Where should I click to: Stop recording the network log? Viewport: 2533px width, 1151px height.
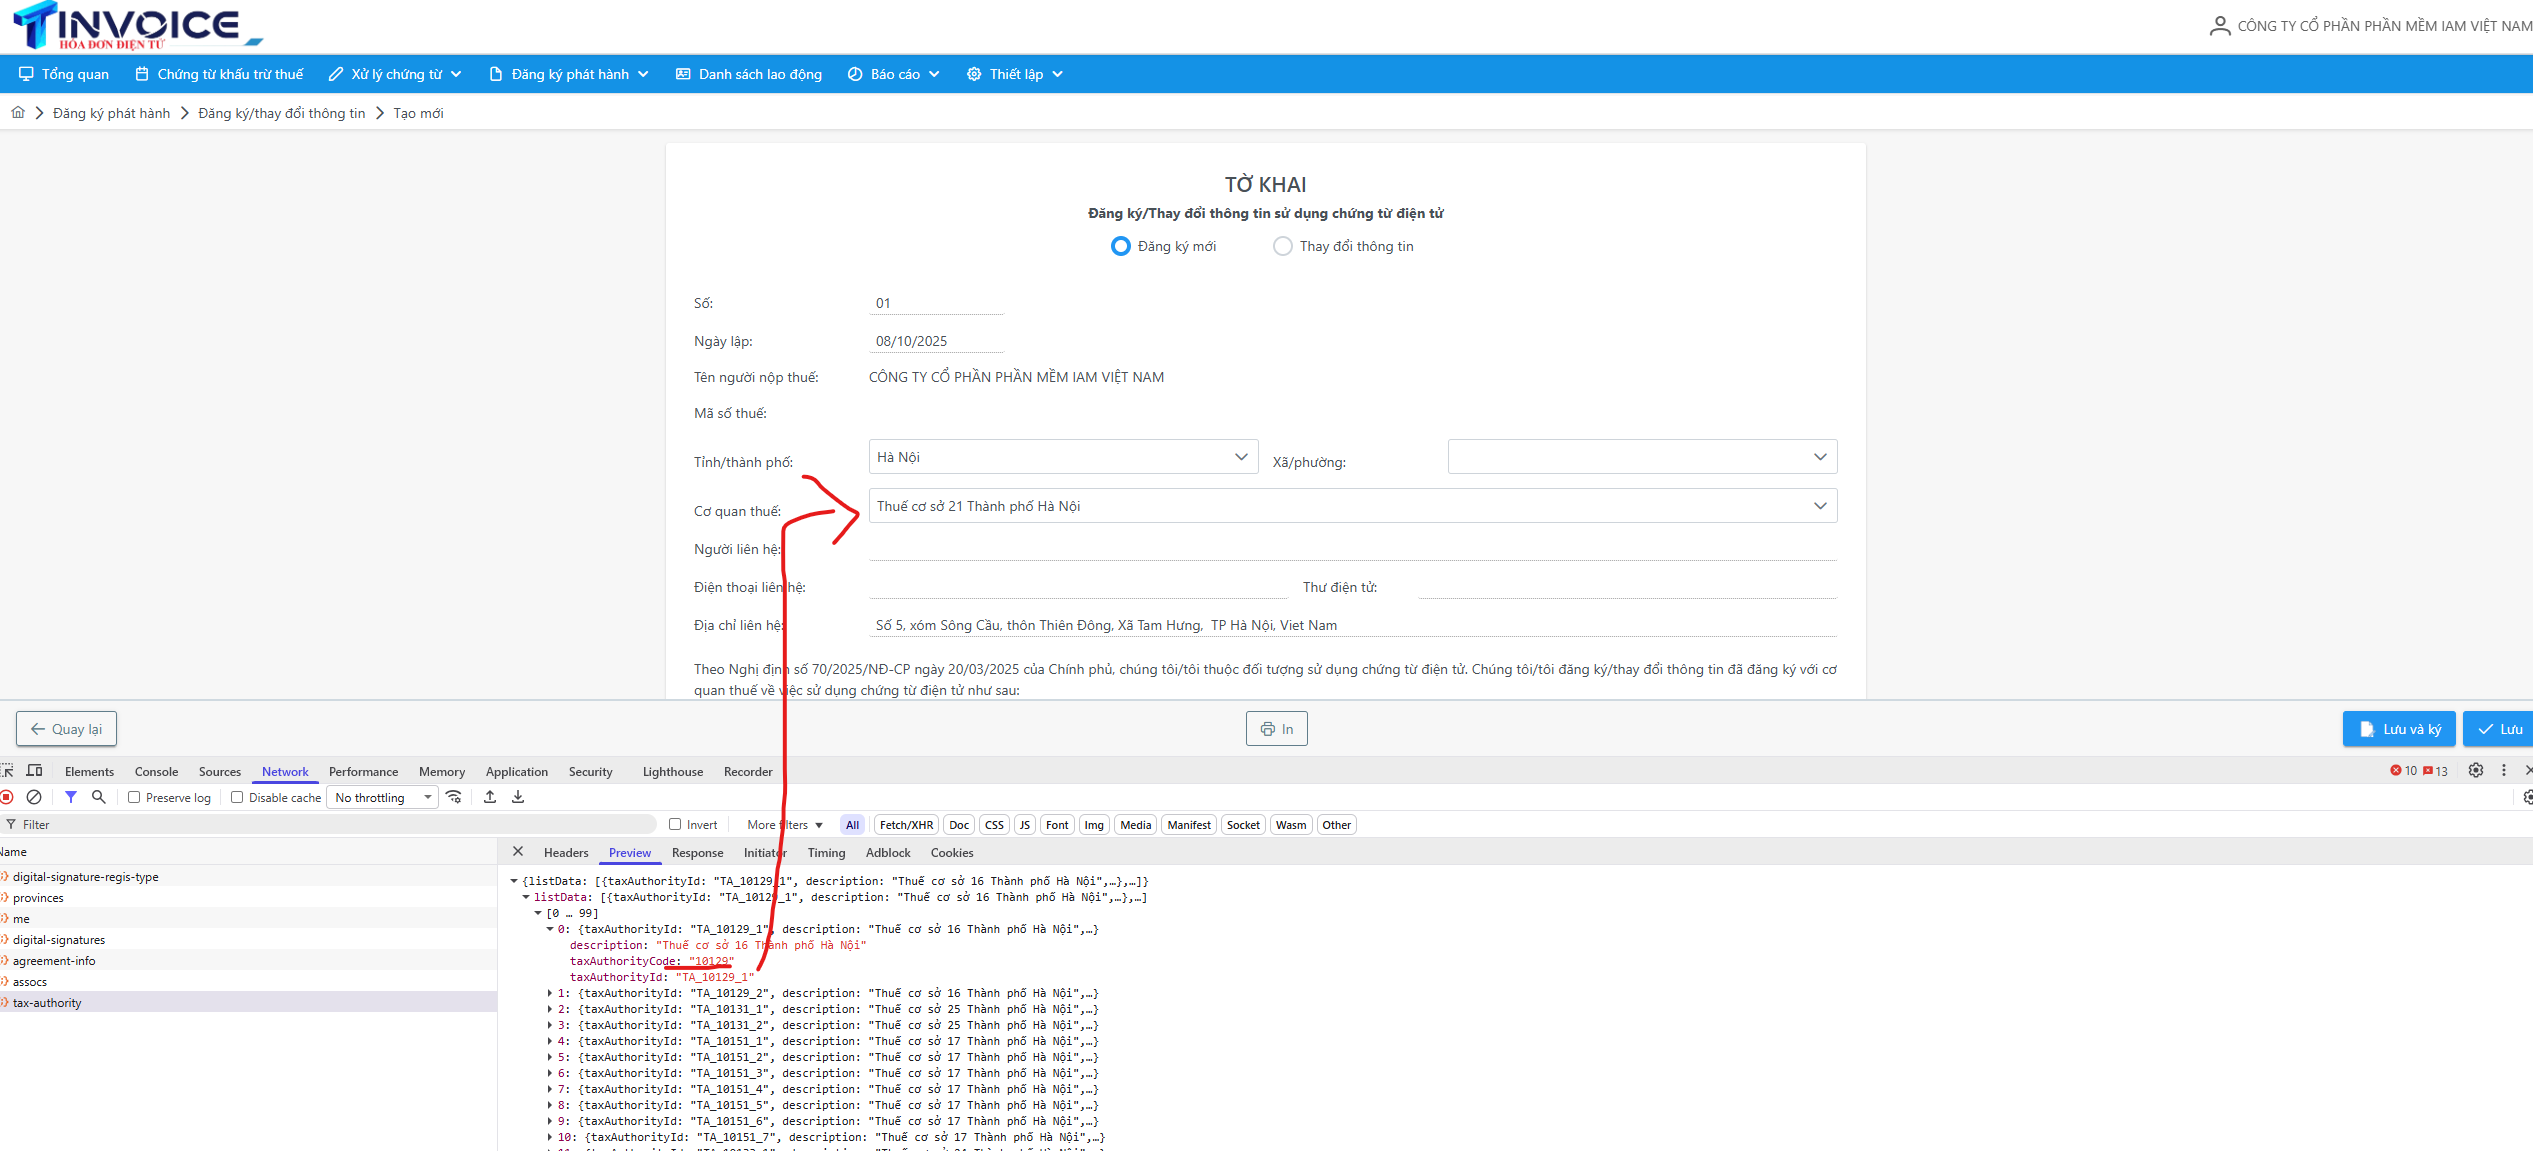pos(7,797)
